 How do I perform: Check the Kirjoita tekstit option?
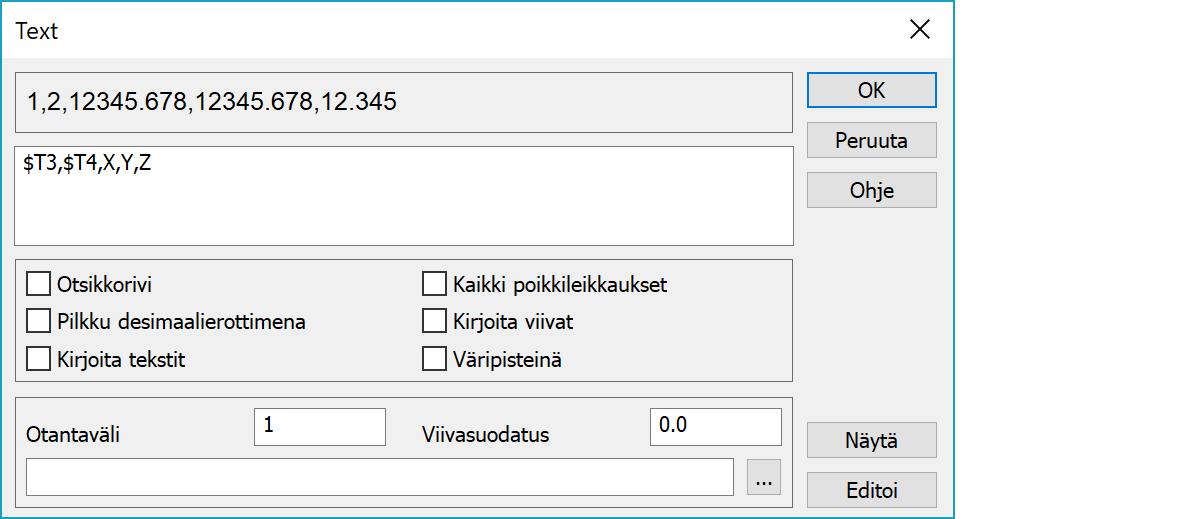[x=39, y=360]
